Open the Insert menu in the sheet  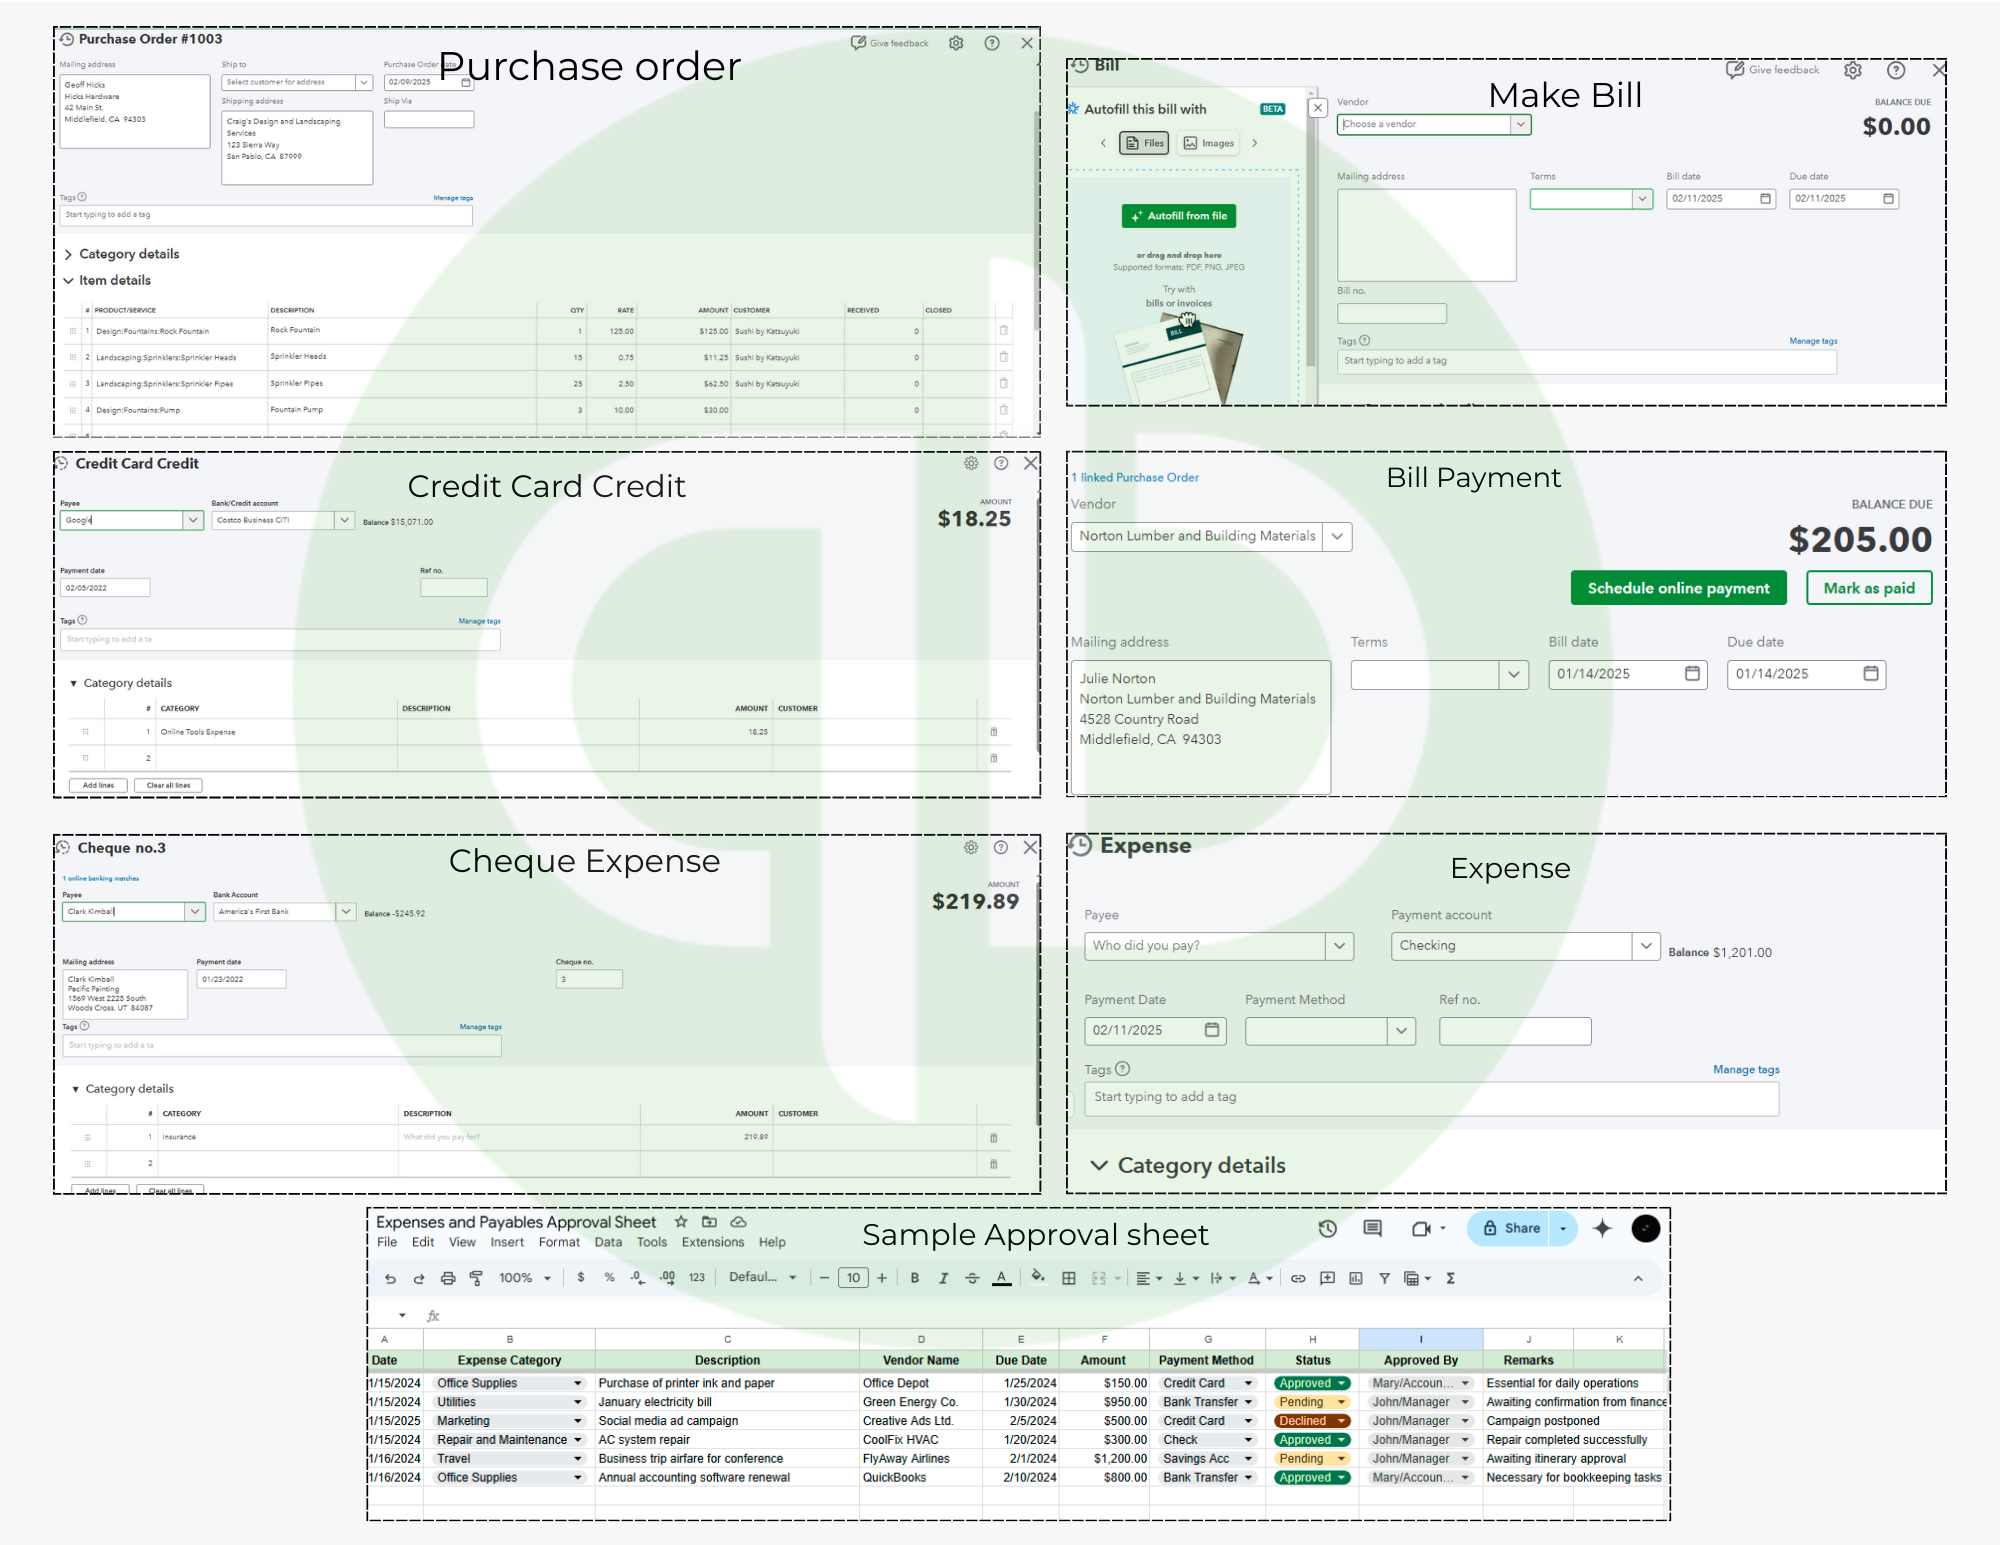tap(507, 1242)
